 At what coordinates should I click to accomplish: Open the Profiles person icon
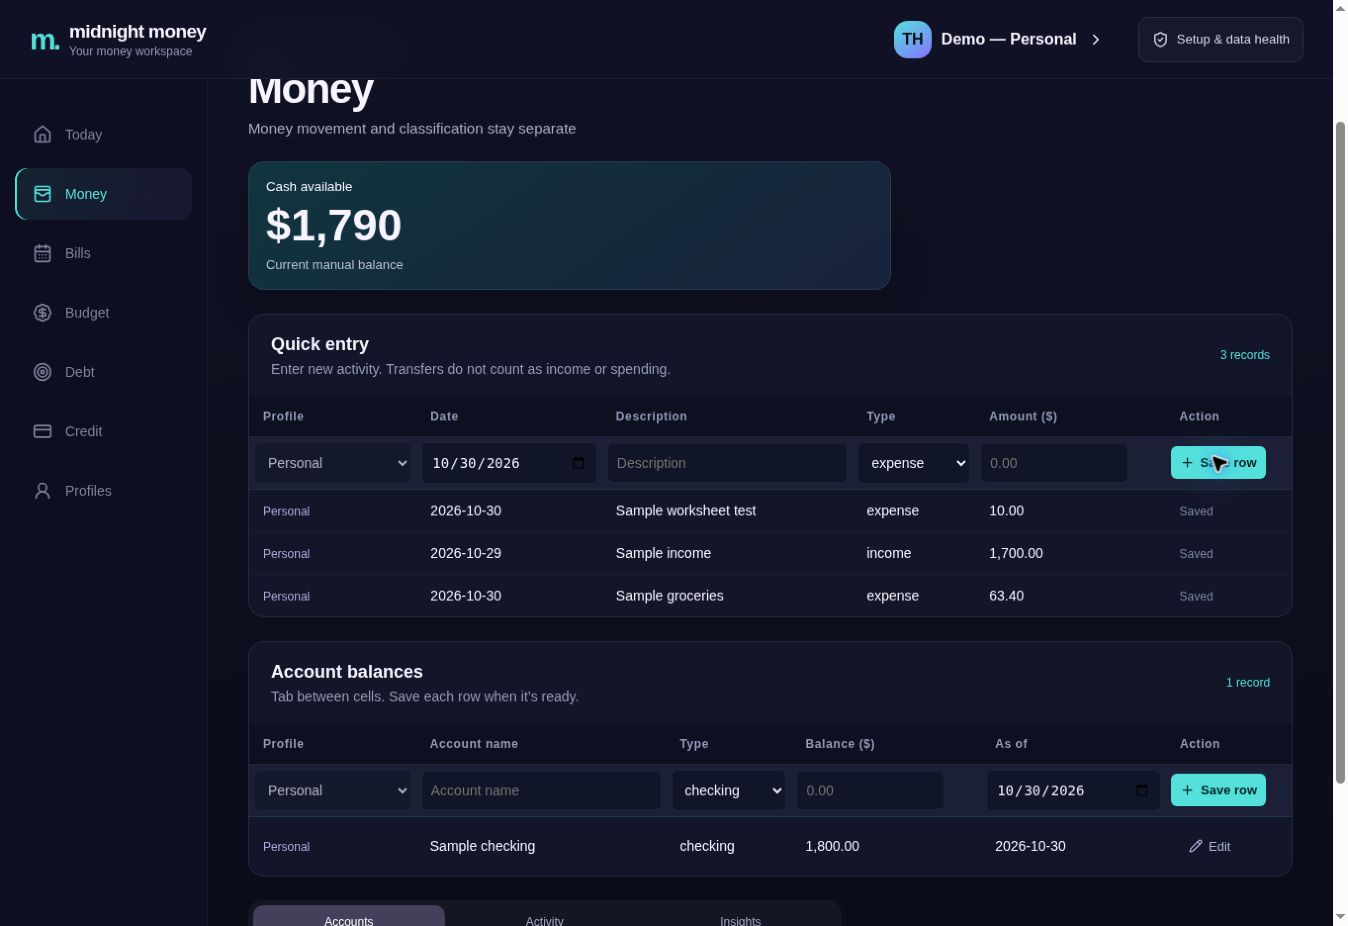click(x=42, y=491)
